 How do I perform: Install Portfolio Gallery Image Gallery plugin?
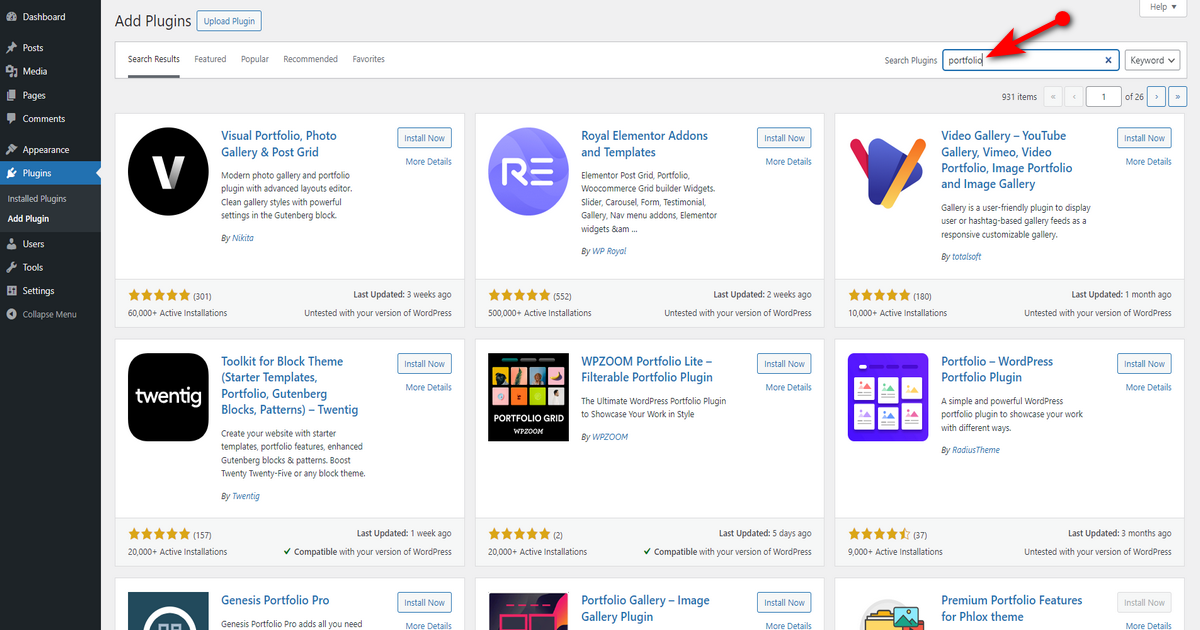(x=784, y=603)
